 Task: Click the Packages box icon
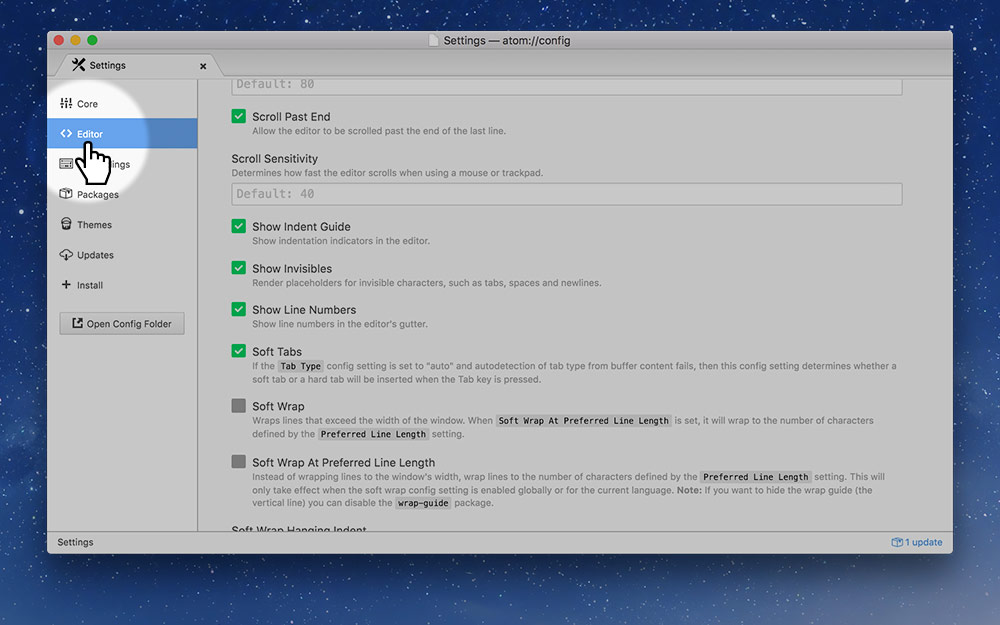point(66,194)
